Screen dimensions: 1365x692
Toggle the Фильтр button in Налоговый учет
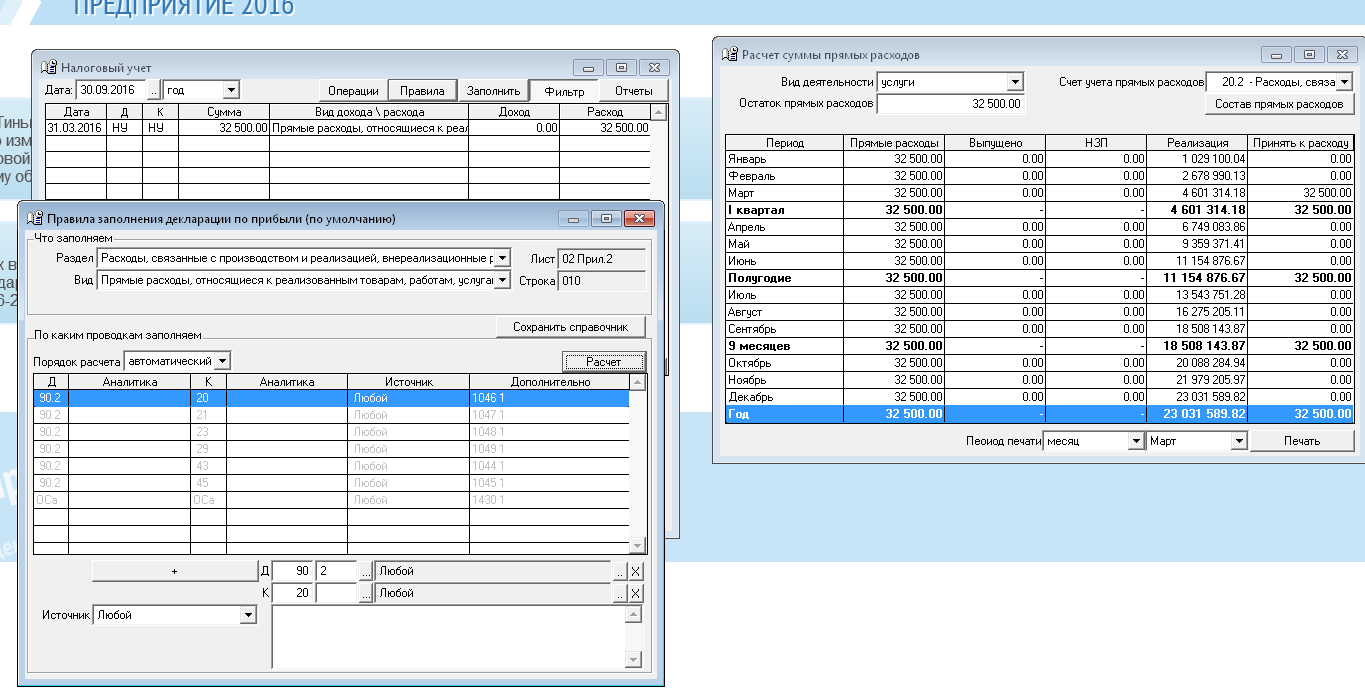pos(564,91)
